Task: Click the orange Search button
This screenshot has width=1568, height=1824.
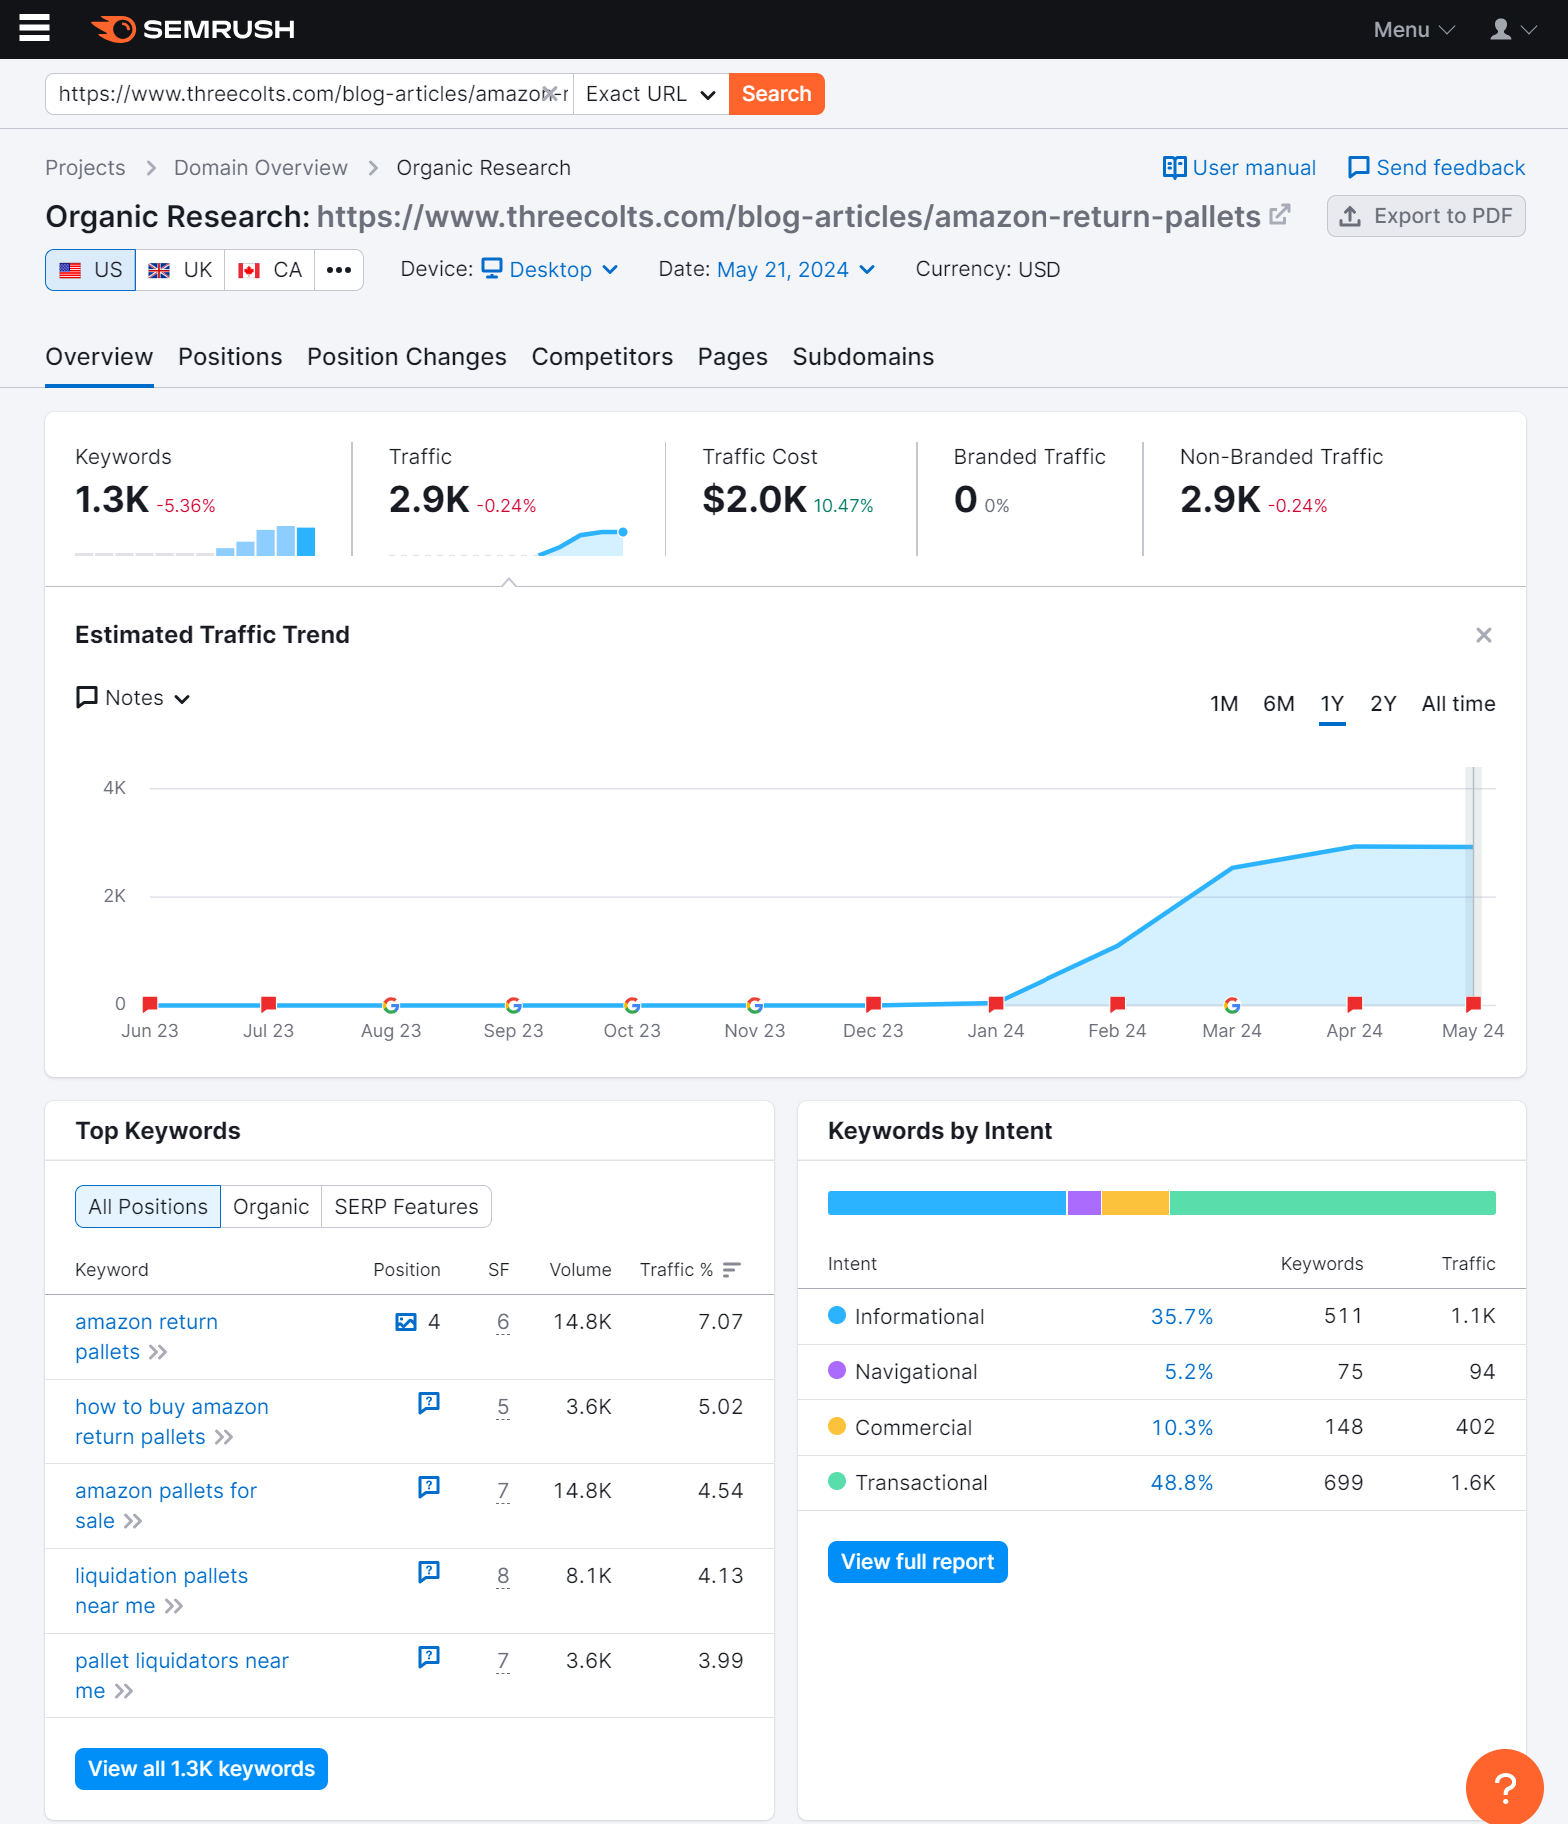Action: click(777, 94)
